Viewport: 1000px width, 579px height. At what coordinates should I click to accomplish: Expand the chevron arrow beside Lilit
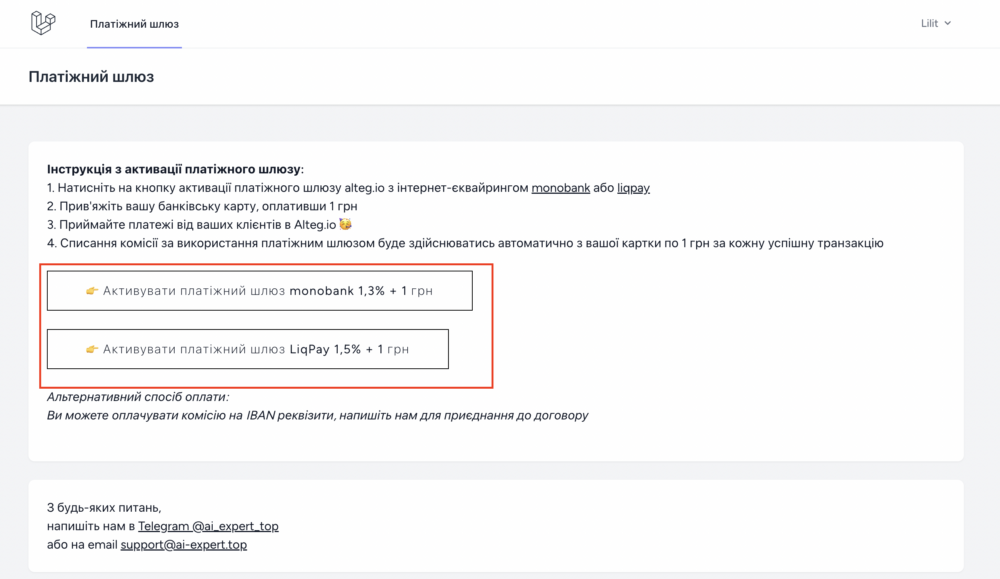[x=948, y=23]
